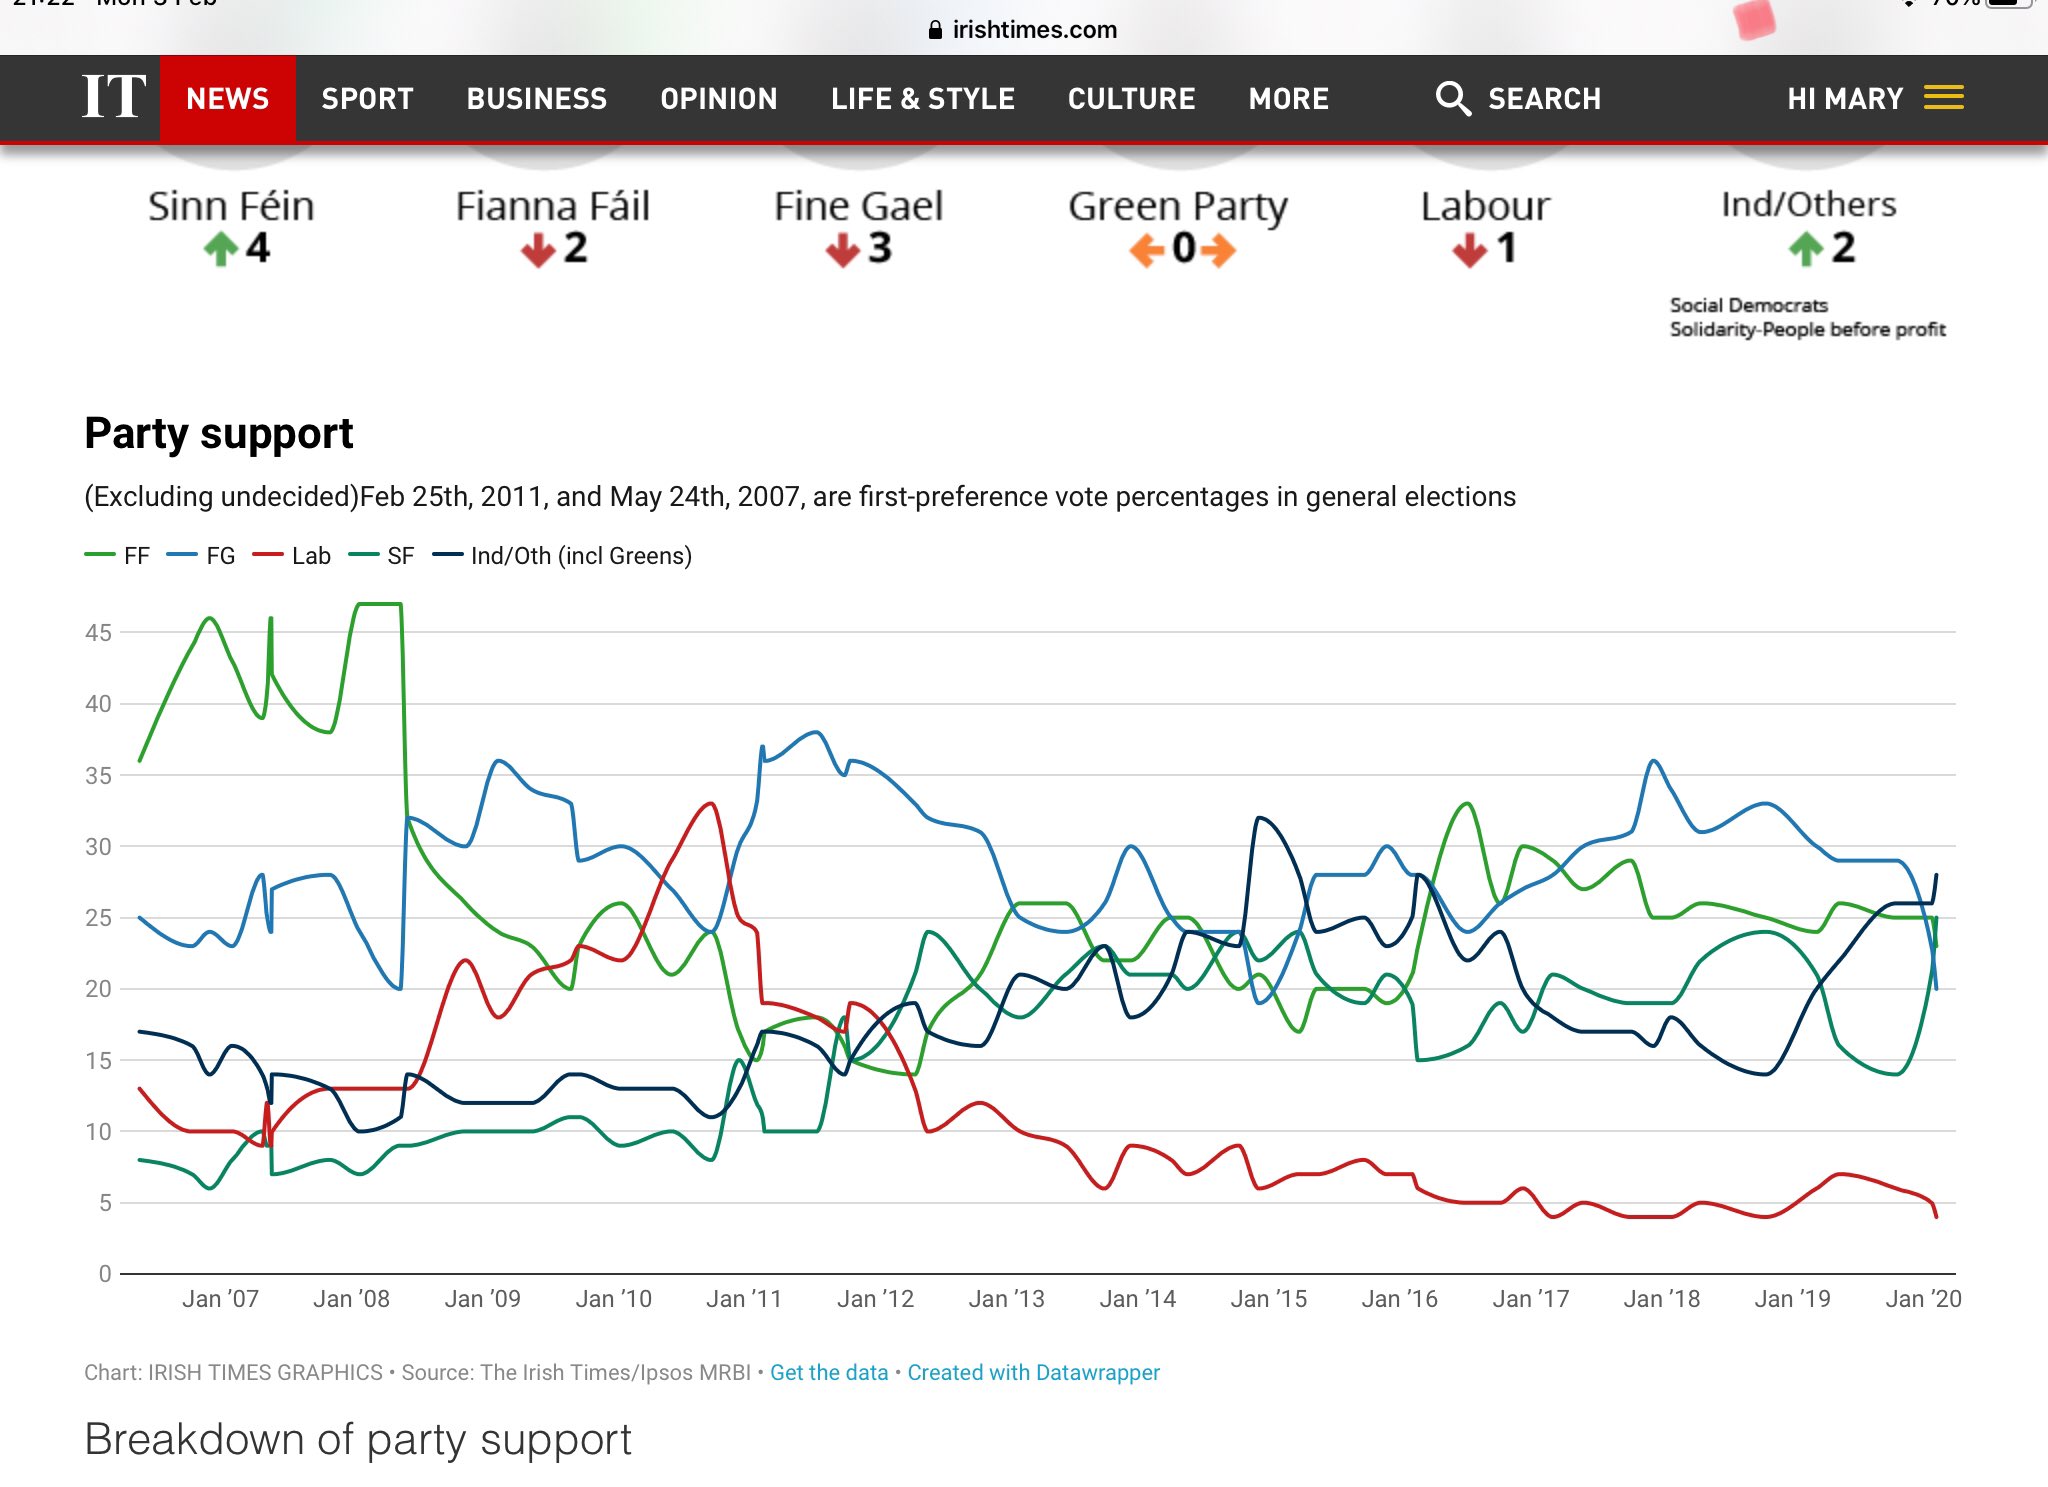Tap the yellow hamburger menu icon
Screen dimensions: 2048x1487
pos(1944,97)
